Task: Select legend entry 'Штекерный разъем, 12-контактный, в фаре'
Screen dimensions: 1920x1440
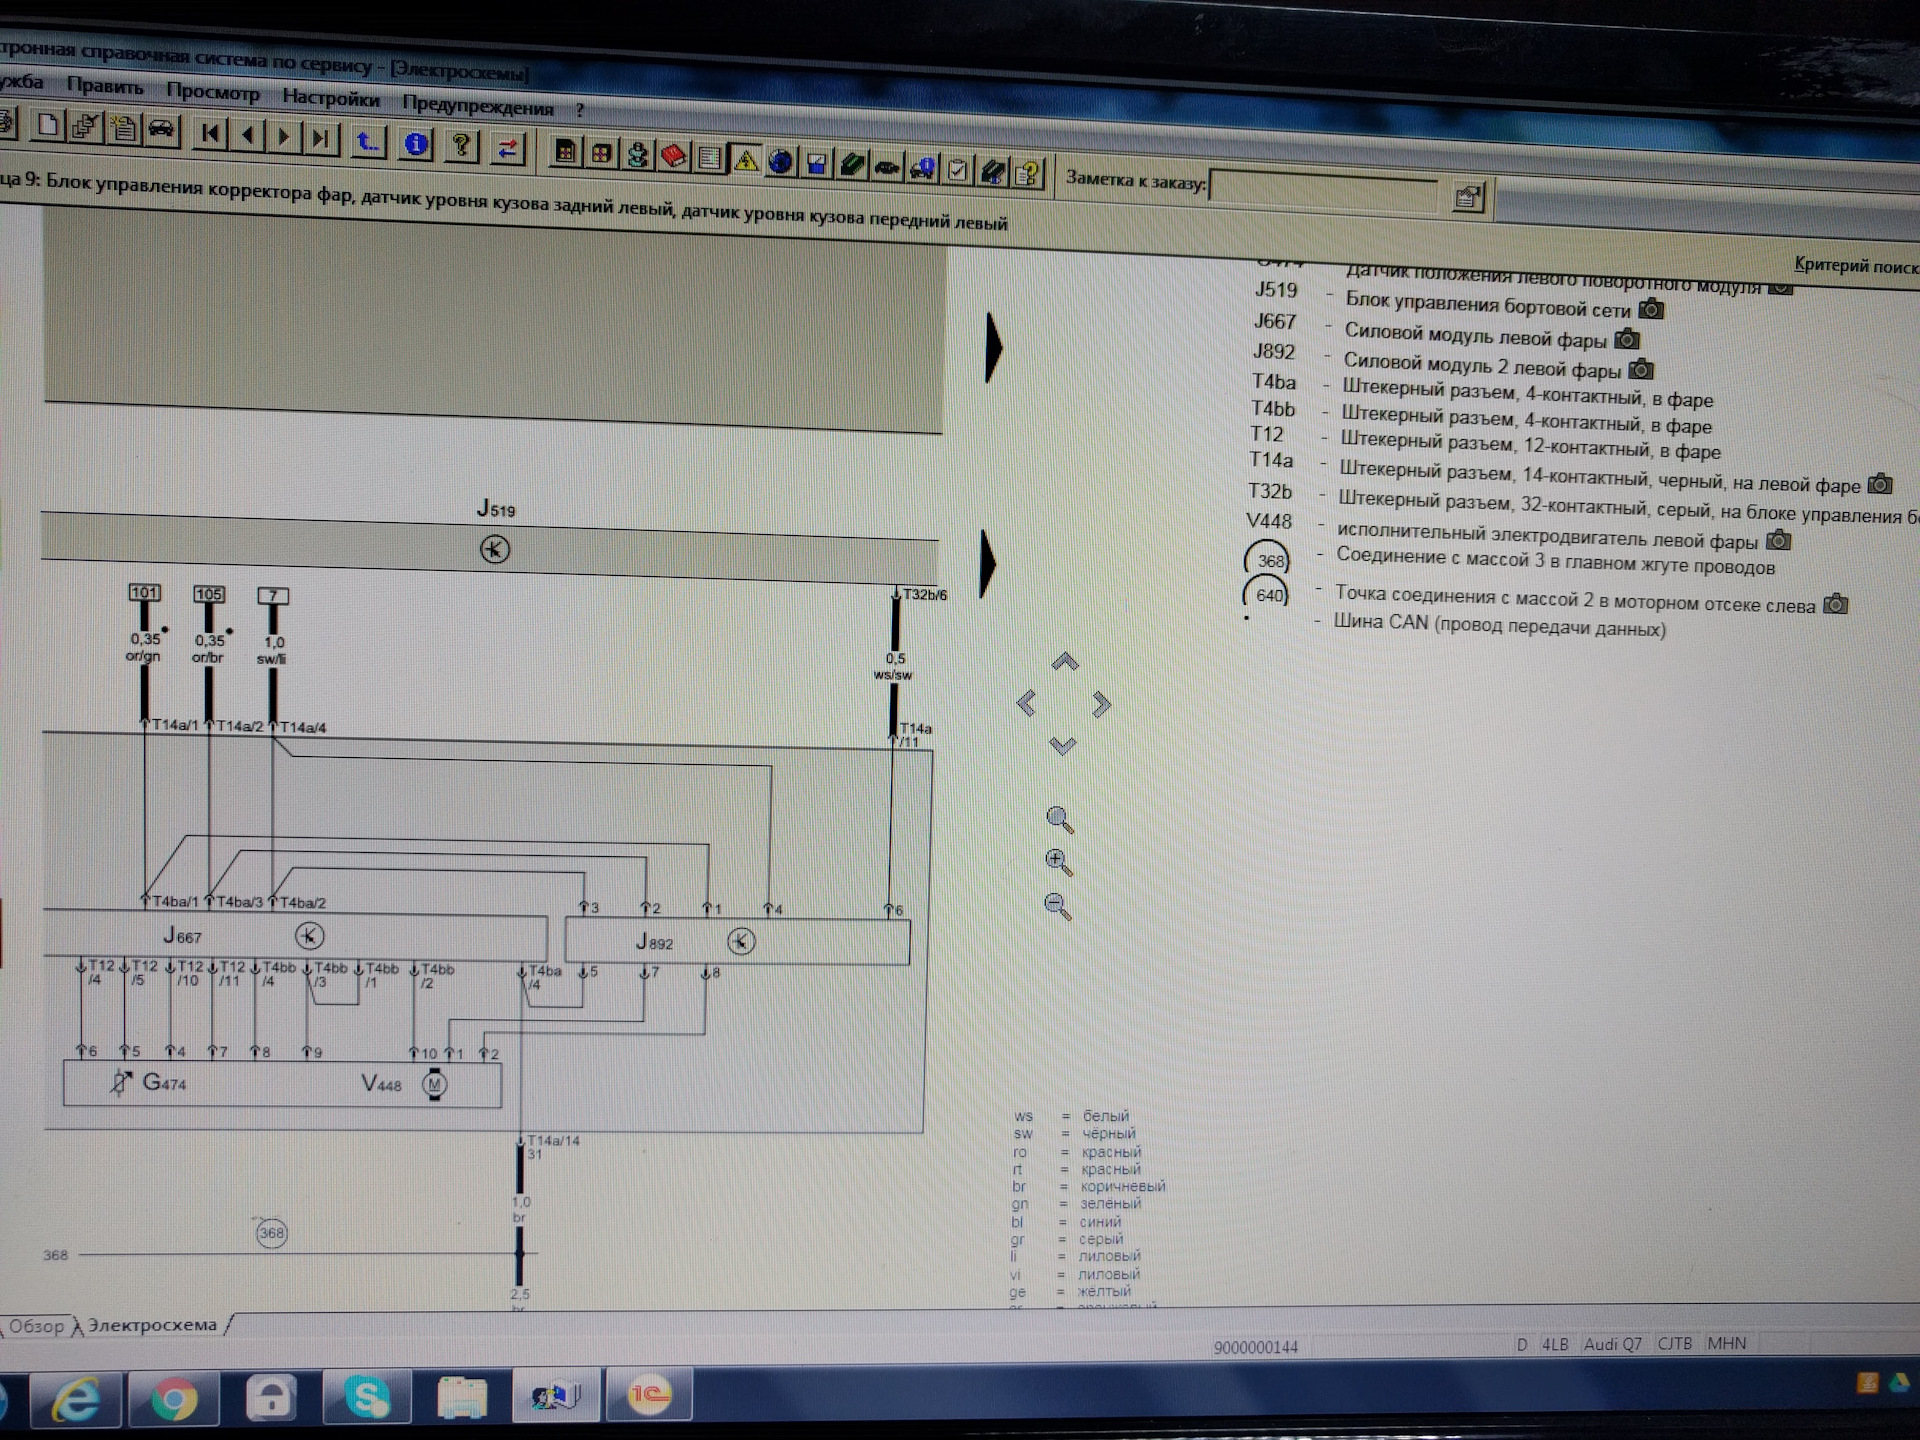Action: [x=1530, y=445]
